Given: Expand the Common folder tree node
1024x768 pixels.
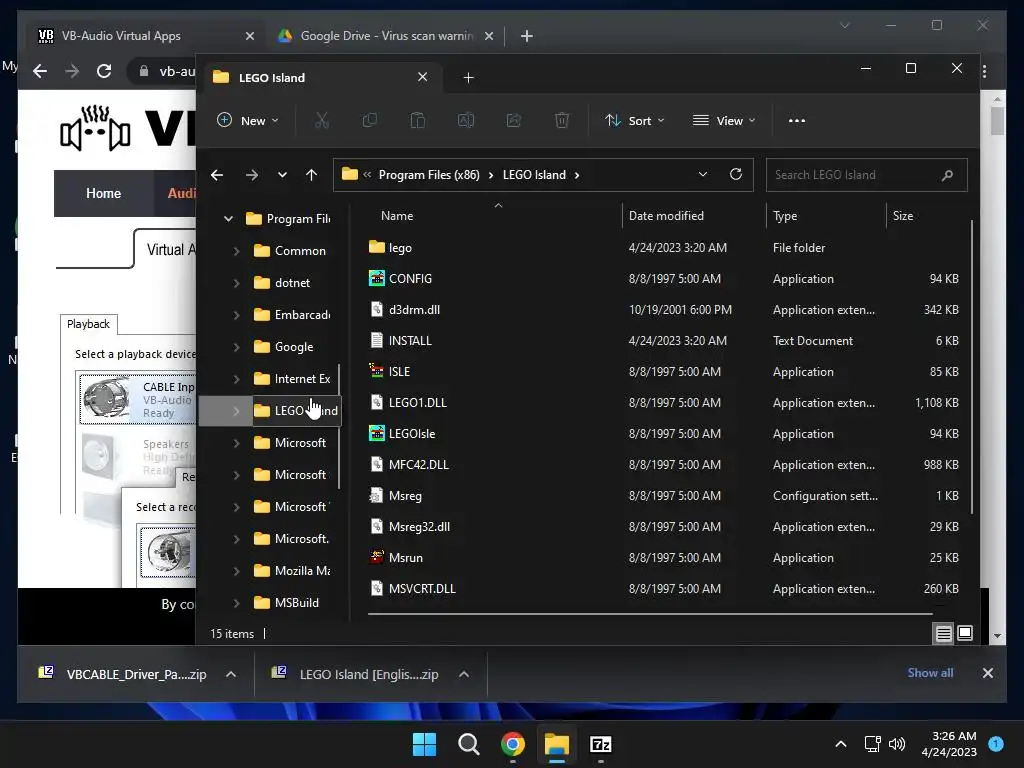Looking at the screenshot, I should coord(236,251).
